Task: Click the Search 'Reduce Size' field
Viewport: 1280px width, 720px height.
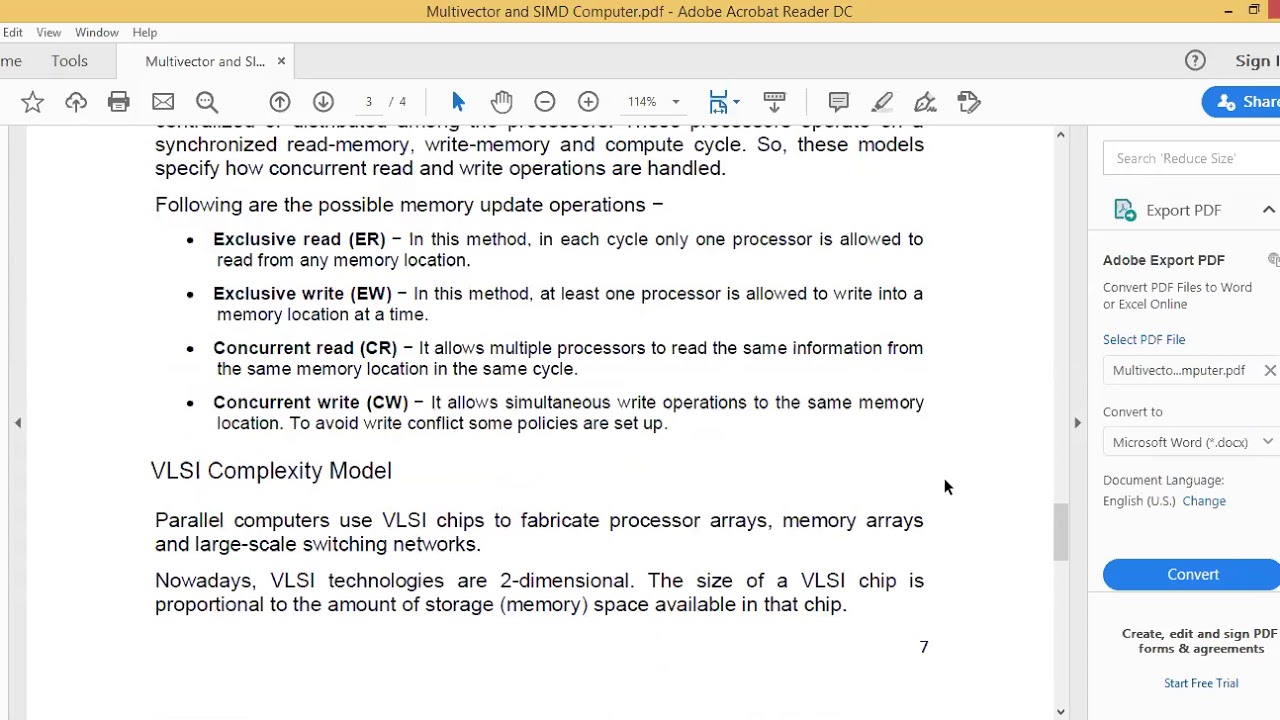Action: click(1191, 158)
